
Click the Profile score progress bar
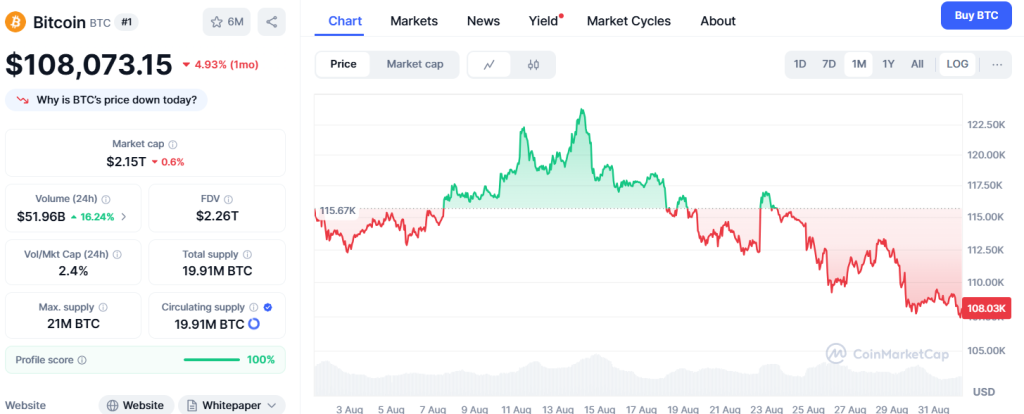coord(212,360)
